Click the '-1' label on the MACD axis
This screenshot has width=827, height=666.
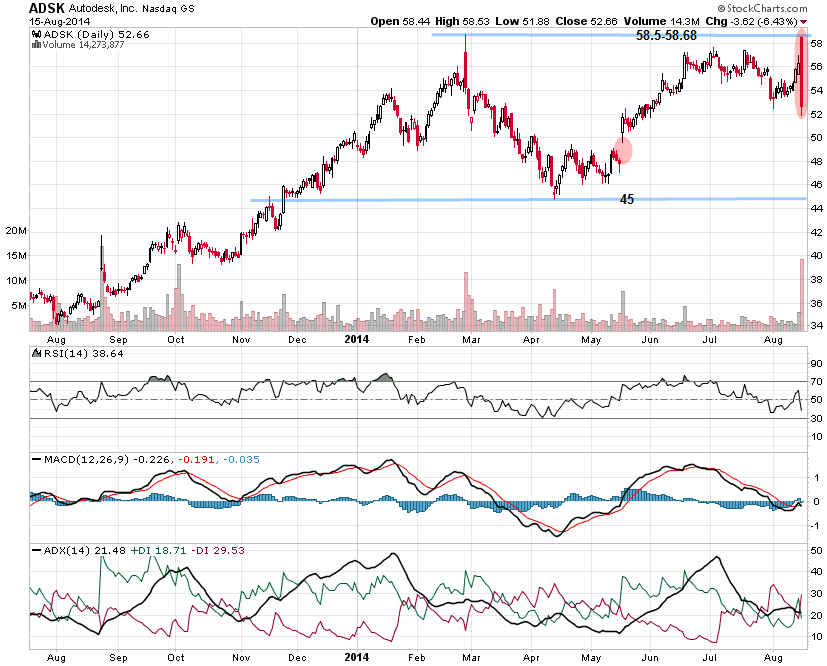(815, 526)
